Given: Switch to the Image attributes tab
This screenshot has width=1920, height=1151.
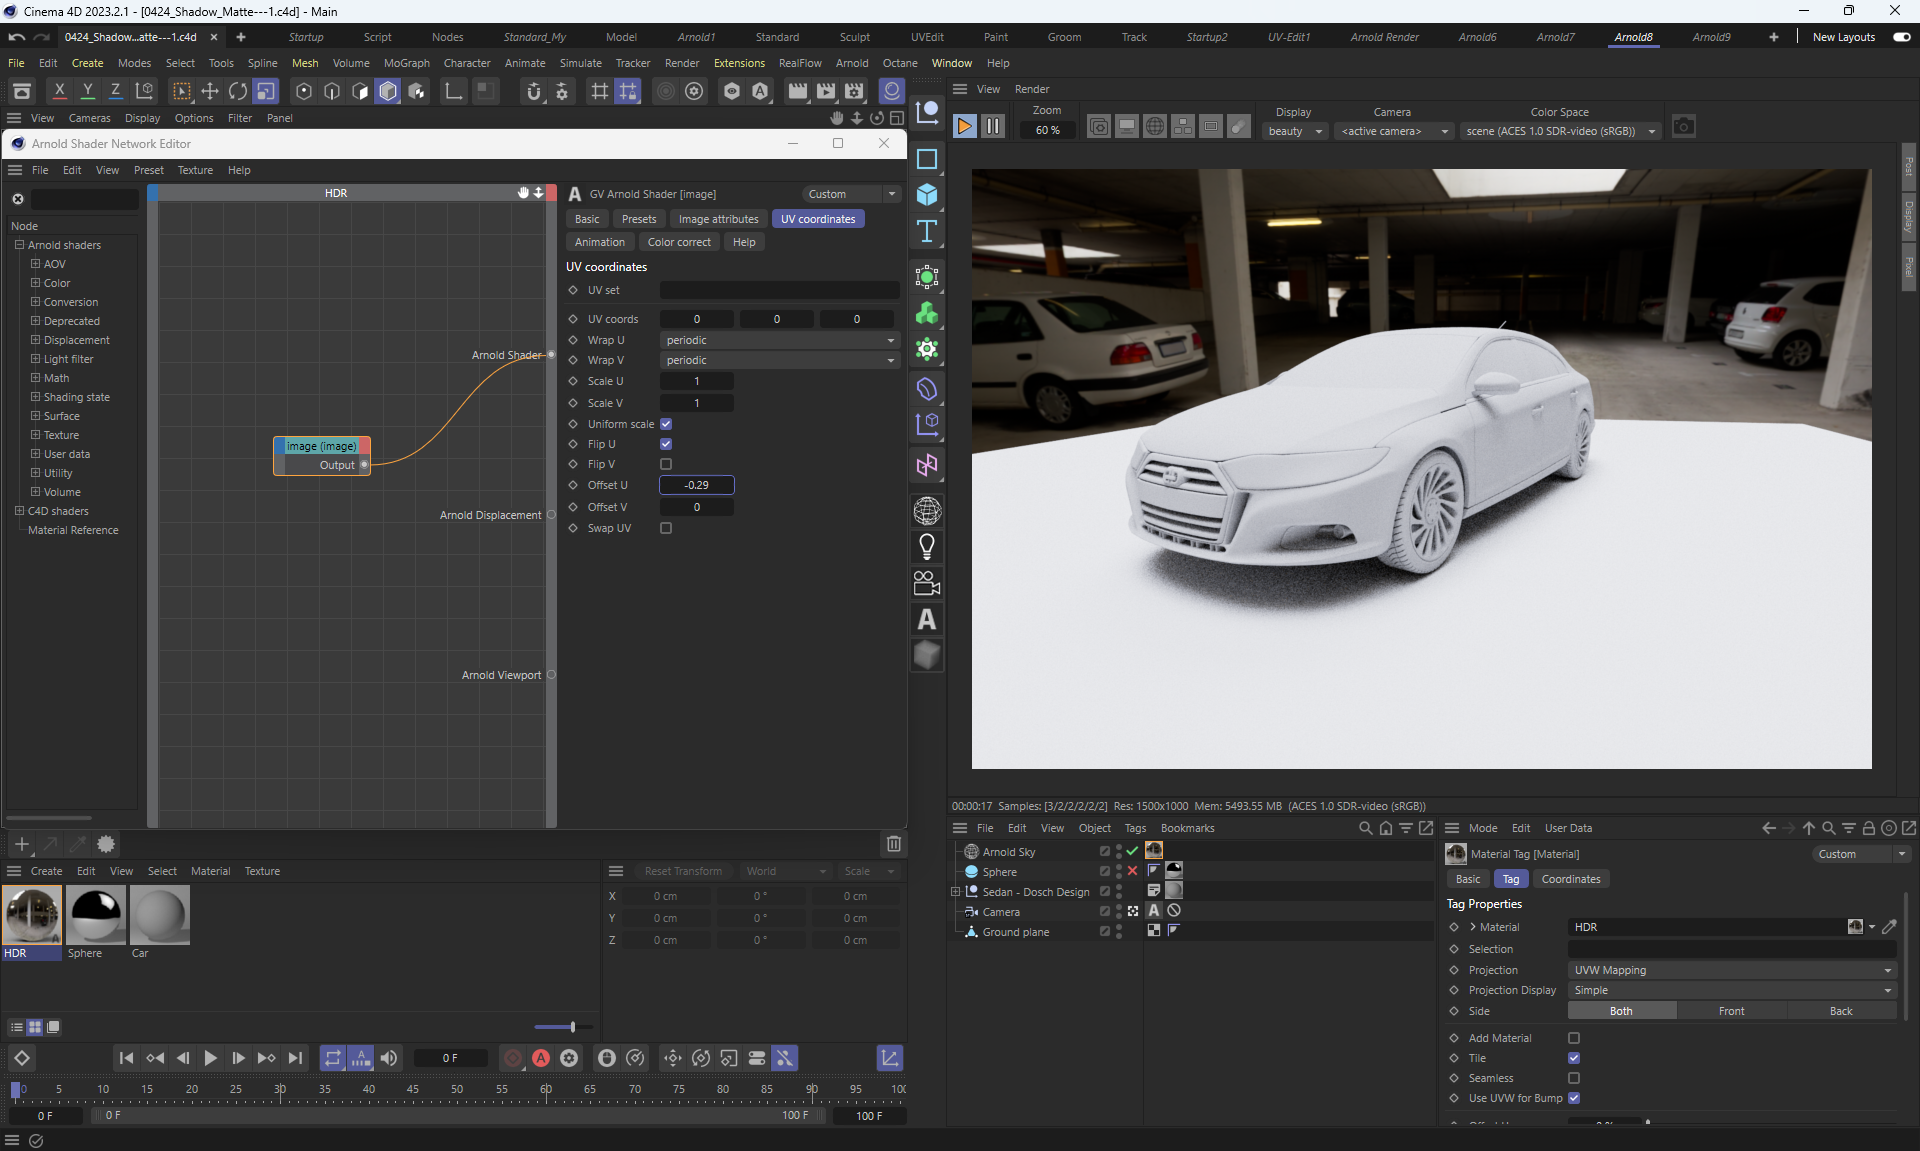Looking at the screenshot, I should [718, 219].
